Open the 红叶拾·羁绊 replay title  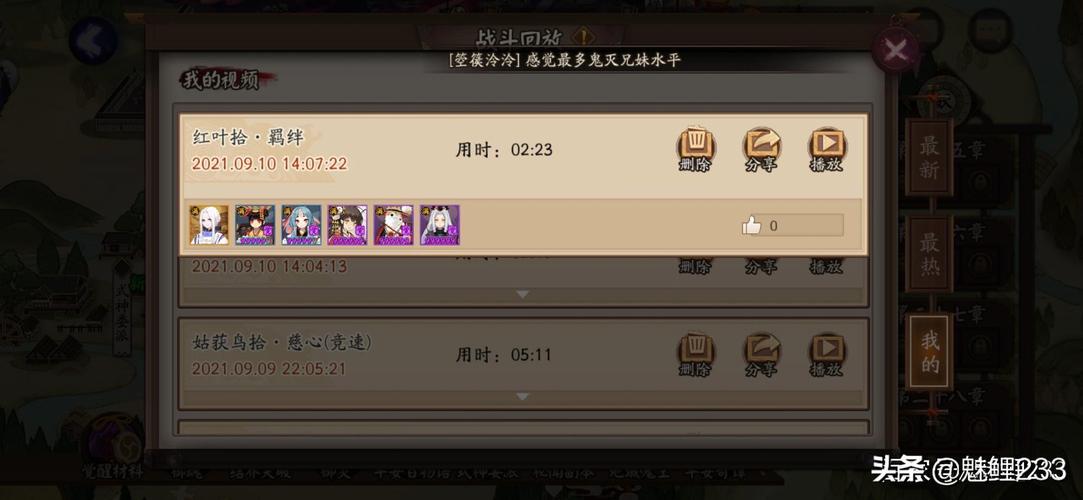[x=248, y=136]
